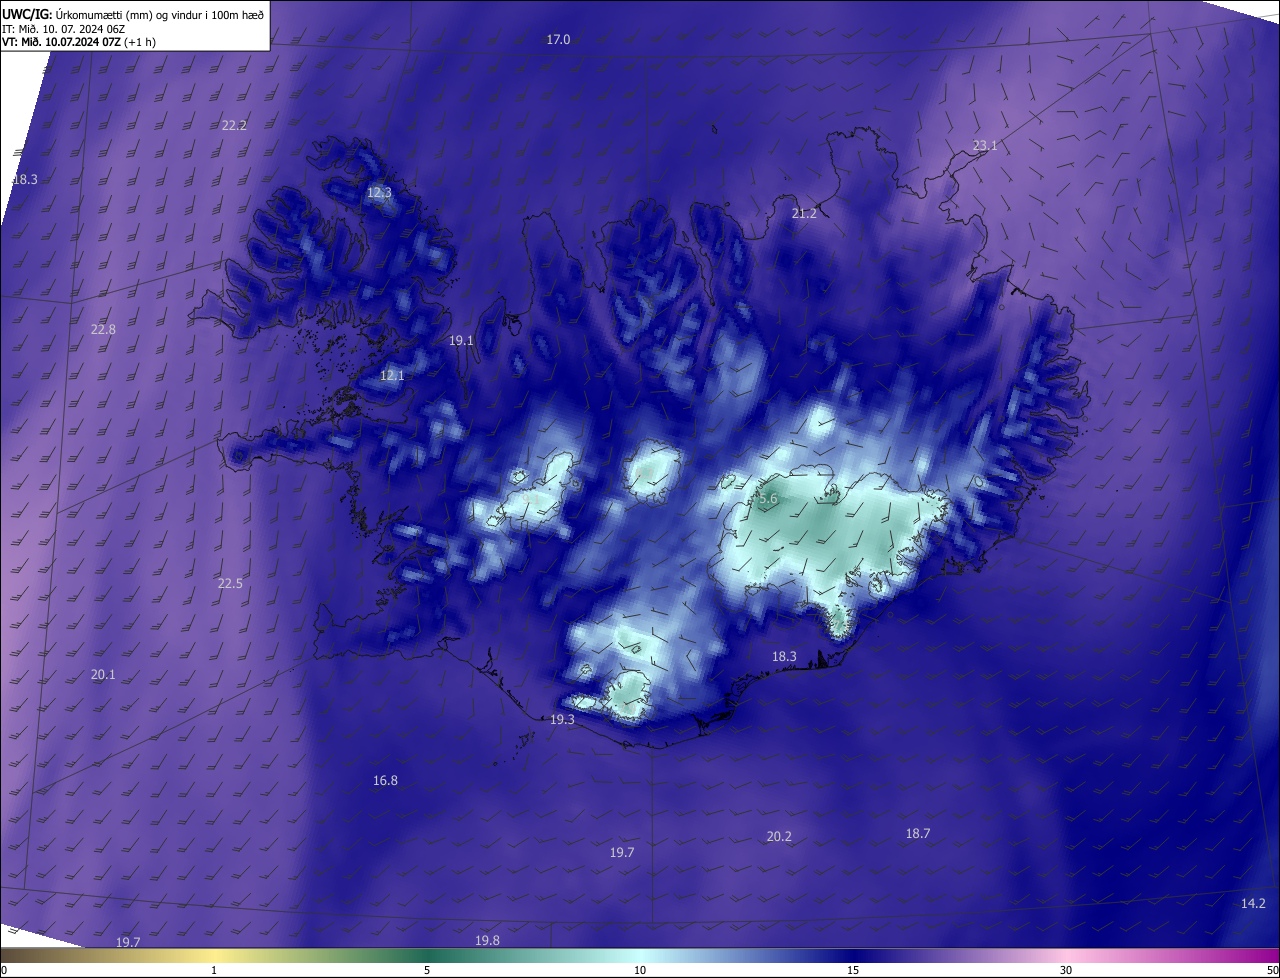The height and width of the screenshot is (978, 1280).
Task: Click the color scale tick labeled 30
Action: pos(1066,970)
